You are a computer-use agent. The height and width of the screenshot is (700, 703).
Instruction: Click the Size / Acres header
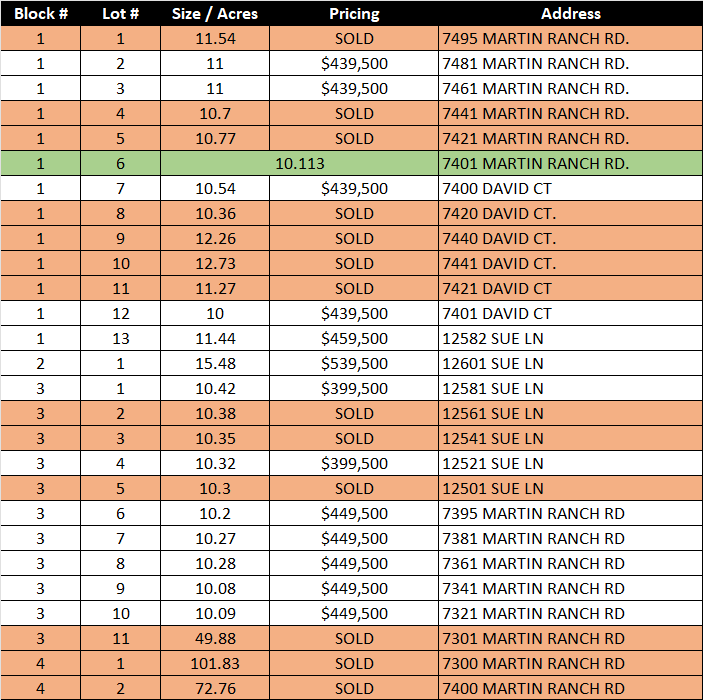[x=214, y=14]
